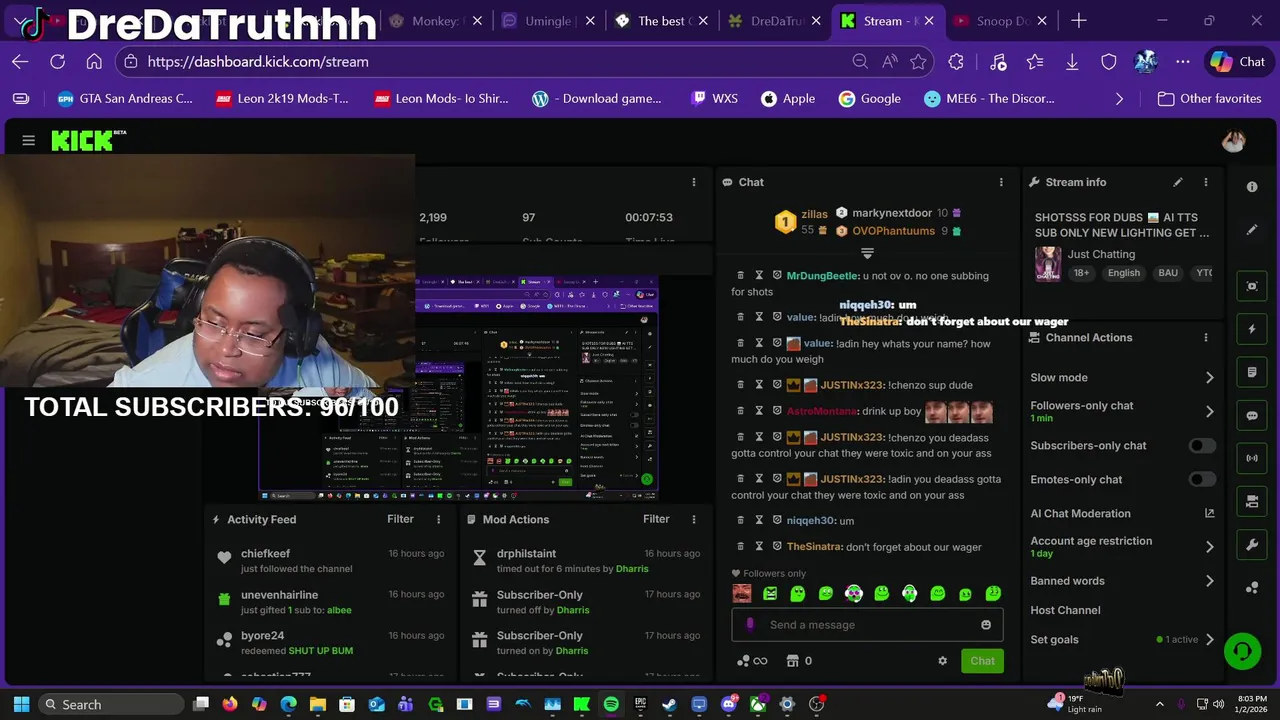The image size is (1280, 720).
Task: Open Host Channel action
Action: click(x=1065, y=610)
